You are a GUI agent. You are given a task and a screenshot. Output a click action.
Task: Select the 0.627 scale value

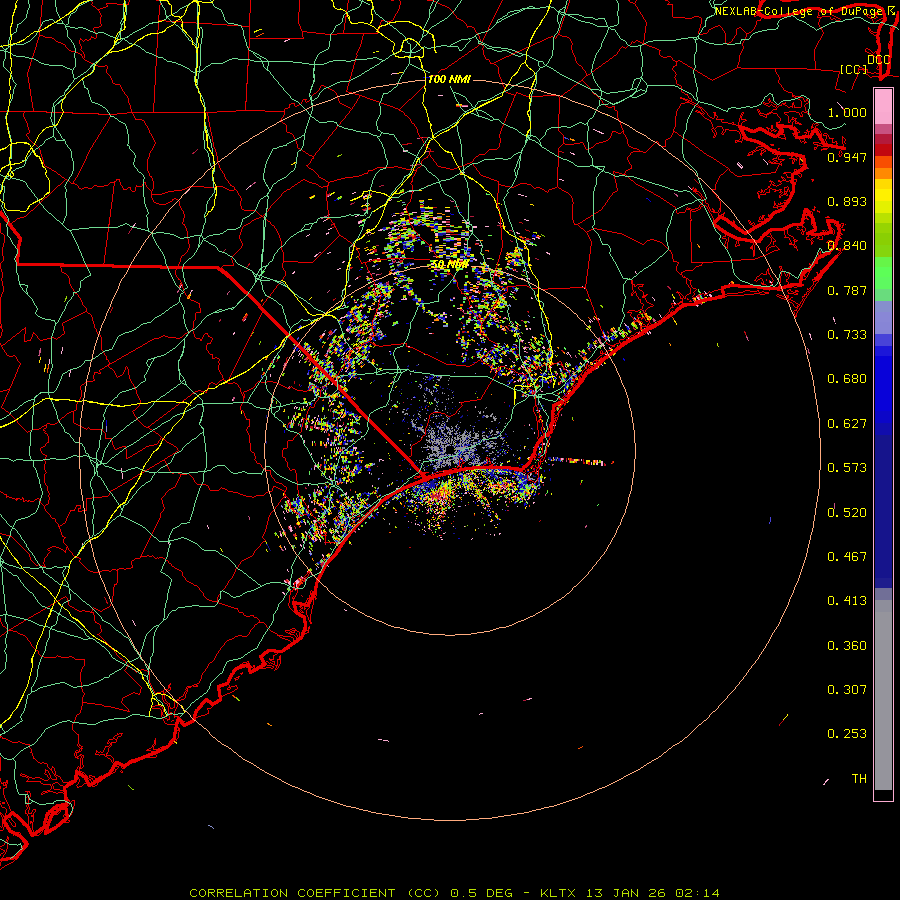[x=847, y=423]
